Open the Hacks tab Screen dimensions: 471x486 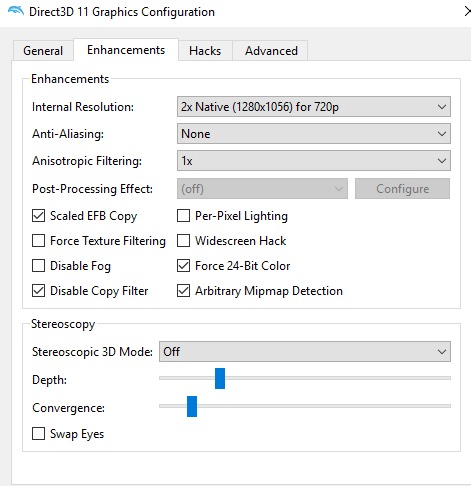(x=205, y=51)
